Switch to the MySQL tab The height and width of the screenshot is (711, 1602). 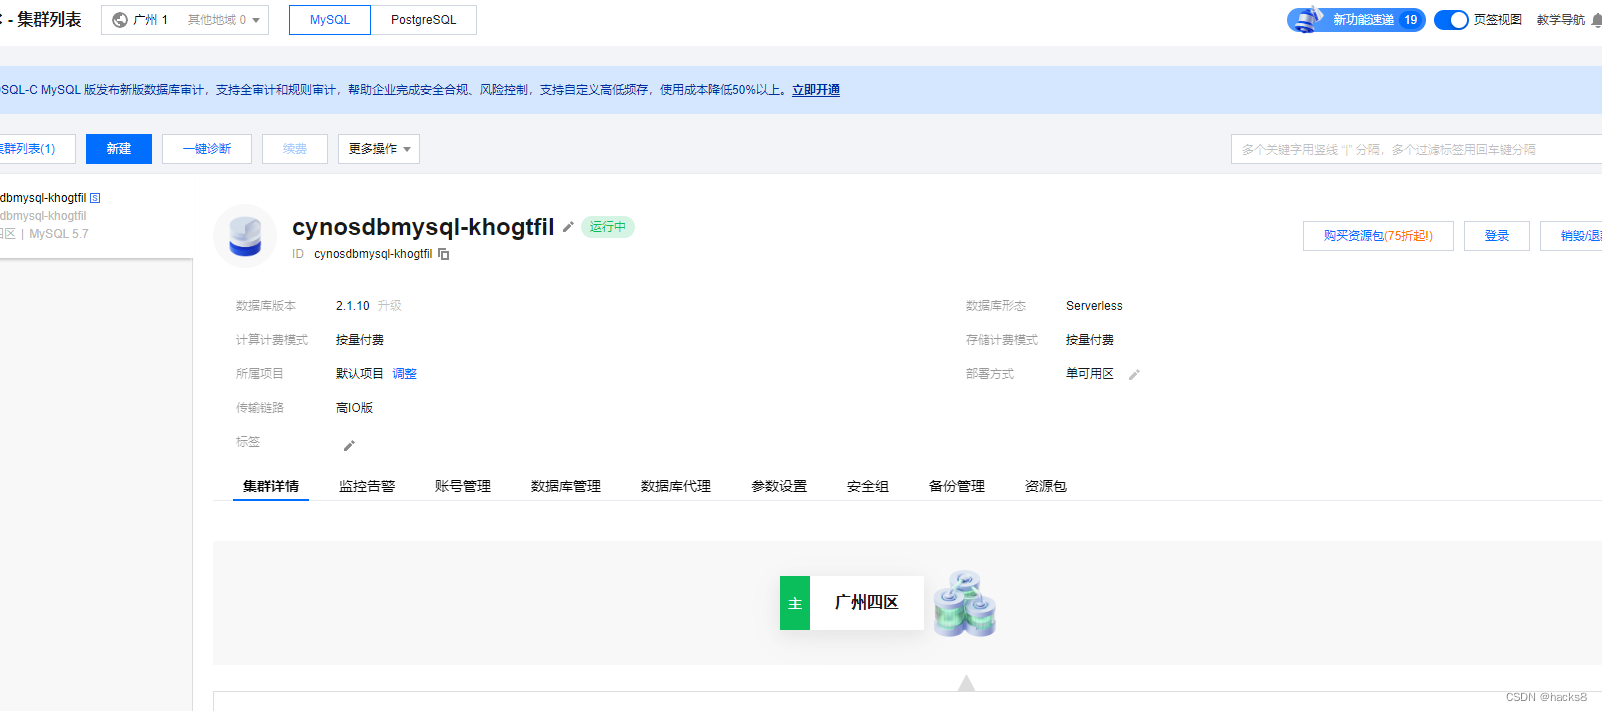[x=330, y=20]
